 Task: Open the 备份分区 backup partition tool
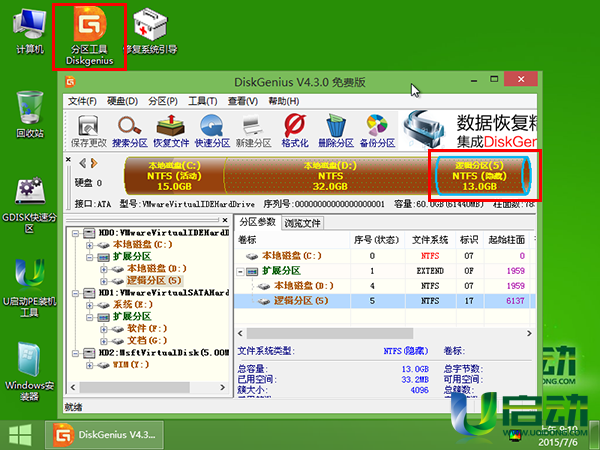(377, 131)
